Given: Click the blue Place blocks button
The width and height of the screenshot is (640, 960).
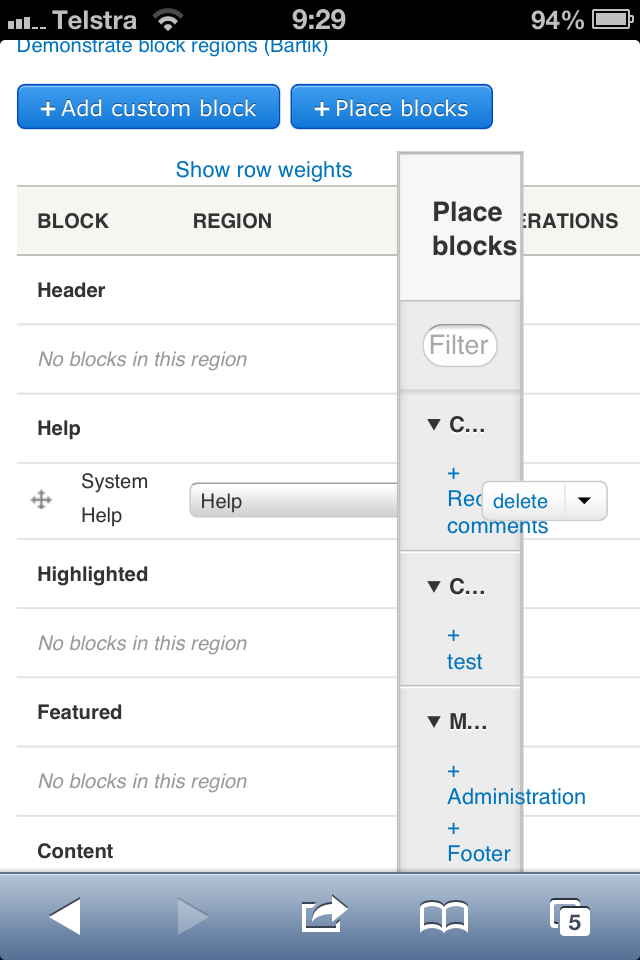Looking at the screenshot, I should (391, 107).
